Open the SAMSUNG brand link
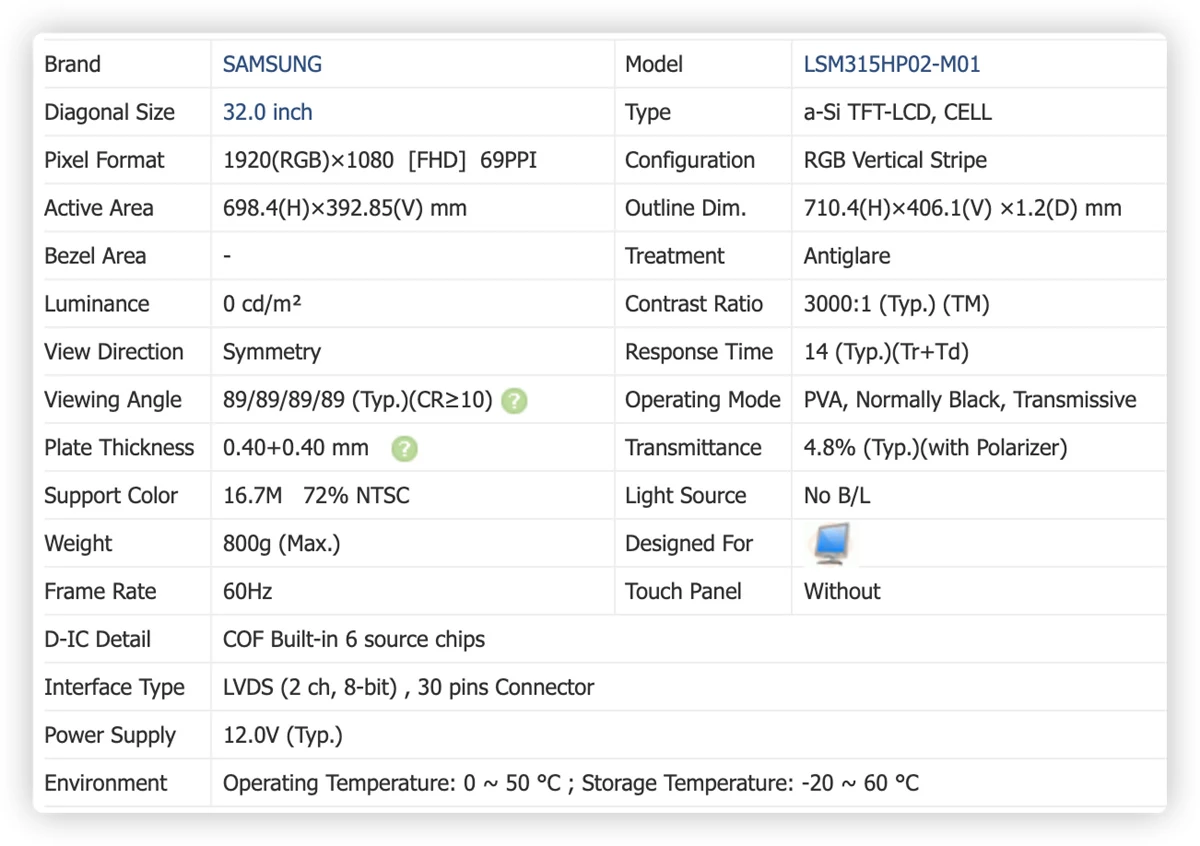This screenshot has height=846, width=1200. pos(272,64)
